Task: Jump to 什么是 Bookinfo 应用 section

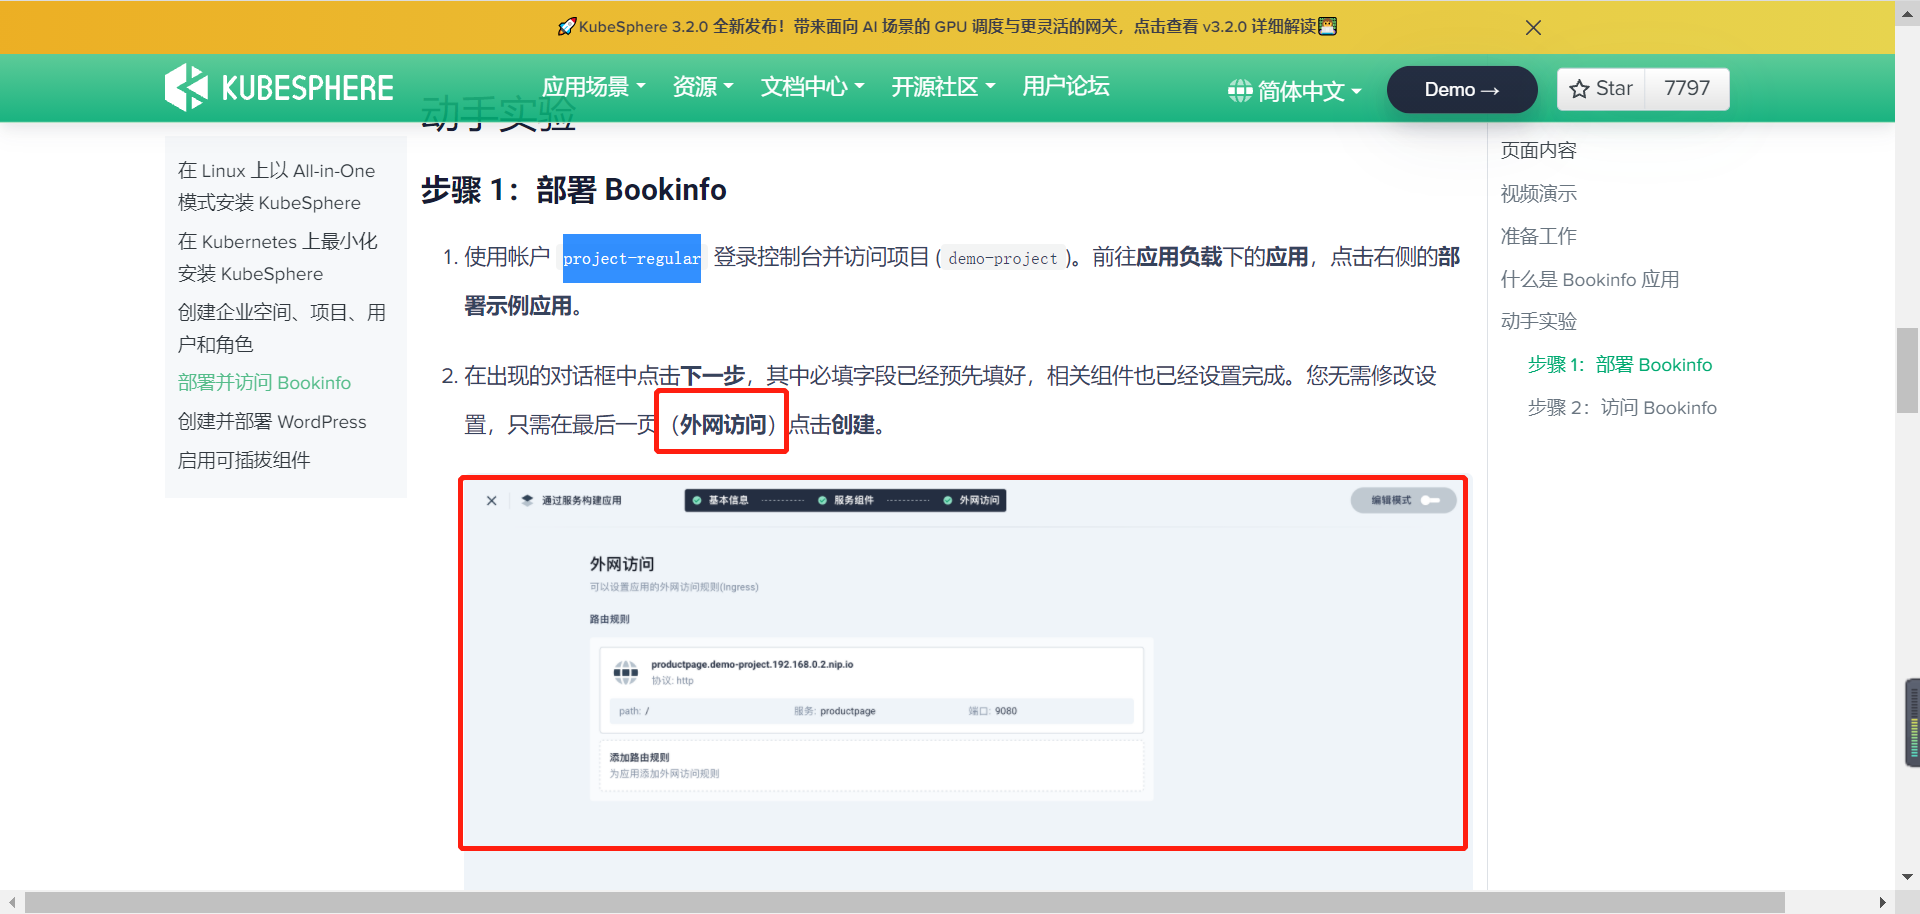Action: pyautogui.click(x=1589, y=280)
